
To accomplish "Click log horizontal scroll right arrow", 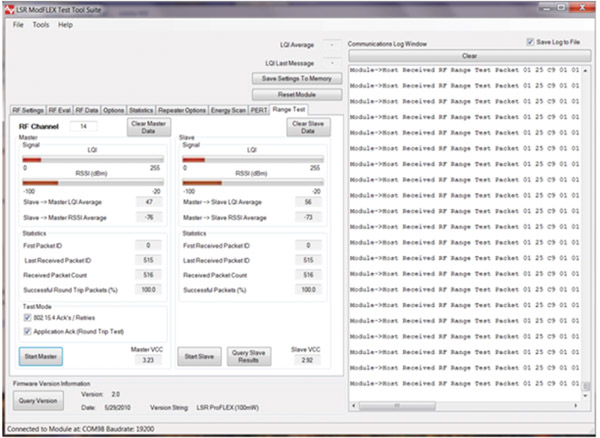I will (576, 405).
